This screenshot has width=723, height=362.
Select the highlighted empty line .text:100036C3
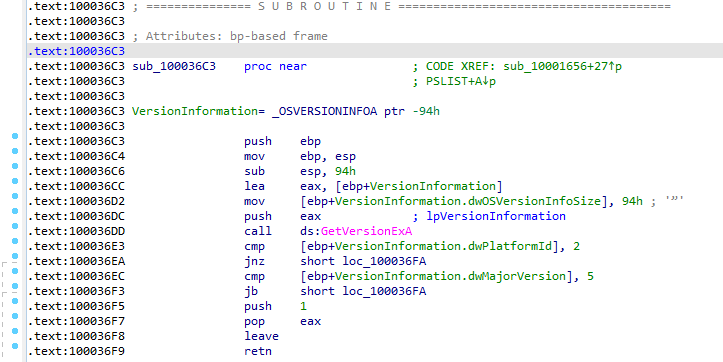coord(374,51)
